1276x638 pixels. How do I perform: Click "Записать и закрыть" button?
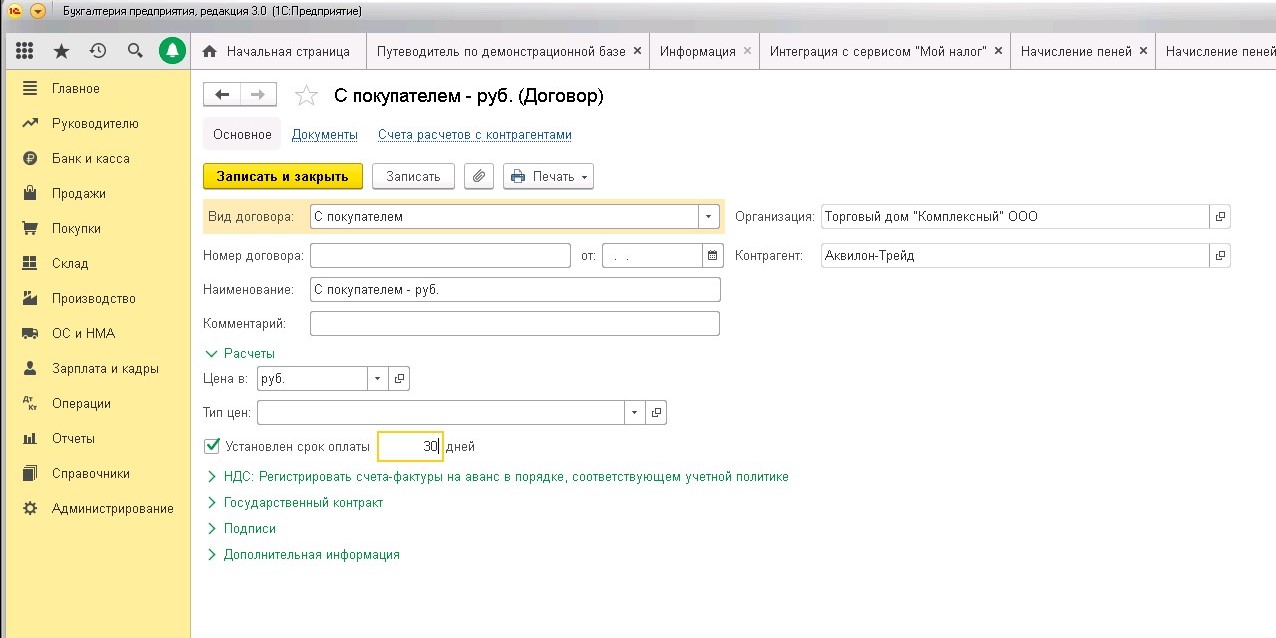(282, 176)
